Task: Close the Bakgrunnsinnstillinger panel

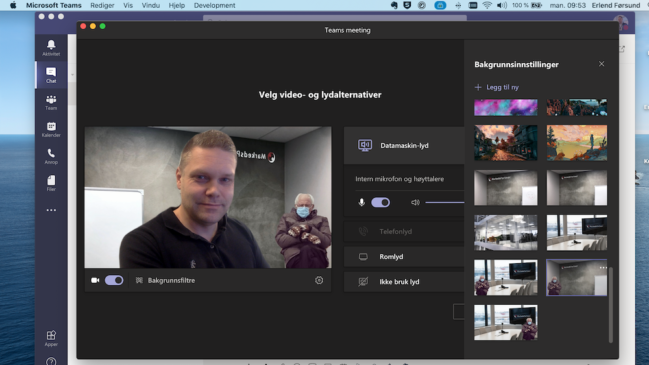Action: pos(601,64)
